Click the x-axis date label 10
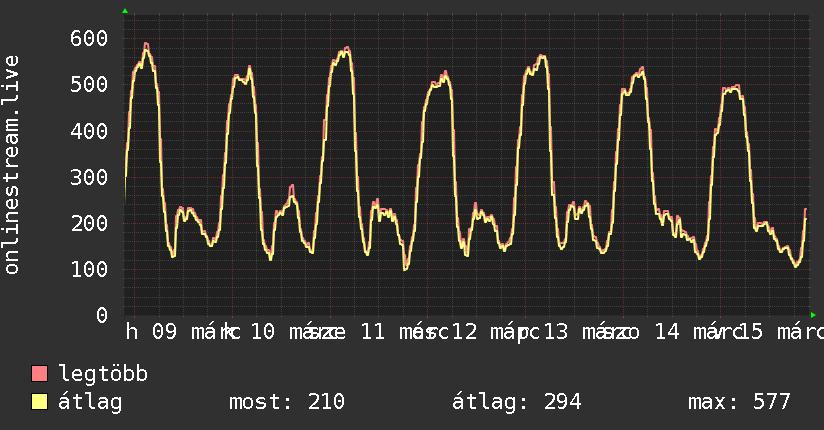 tap(262, 332)
